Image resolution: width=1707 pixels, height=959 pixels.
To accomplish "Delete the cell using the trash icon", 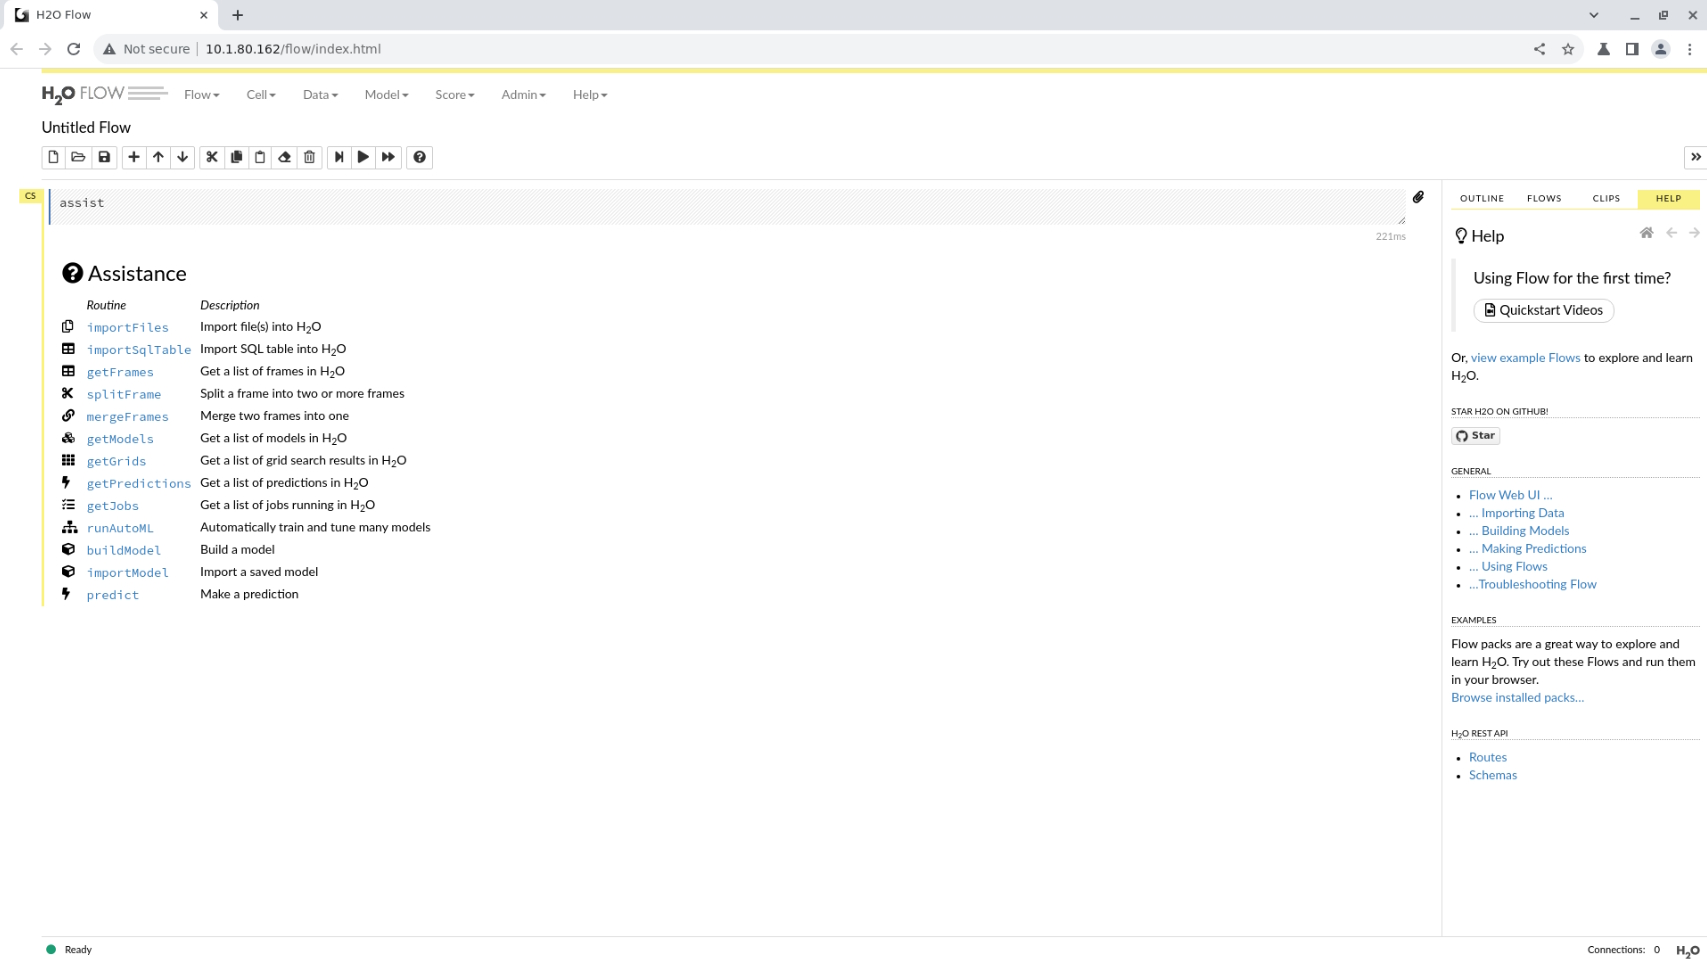I will tap(309, 157).
